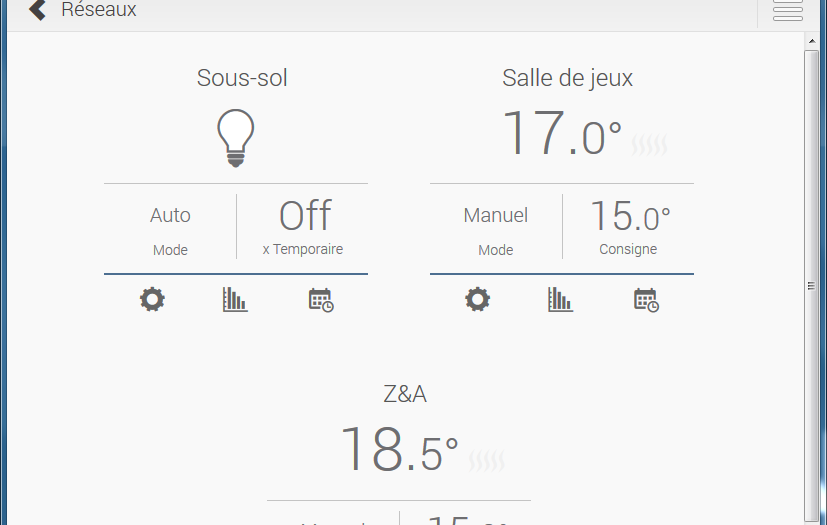Image resolution: width=827 pixels, height=525 pixels.
Task: Change Sous-sol Auto mode
Action: point(170,216)
